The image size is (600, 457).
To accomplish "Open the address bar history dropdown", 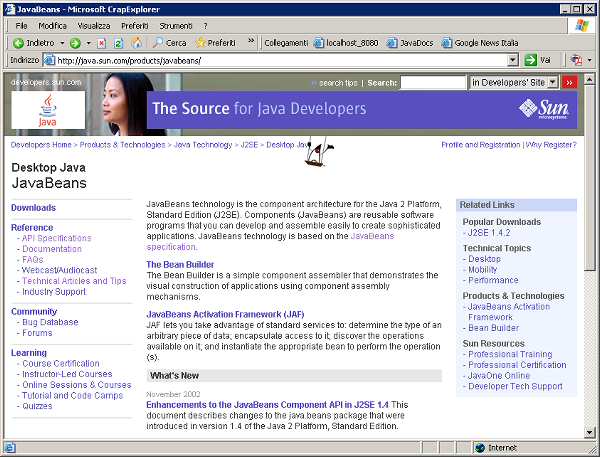I will [513, 60].
